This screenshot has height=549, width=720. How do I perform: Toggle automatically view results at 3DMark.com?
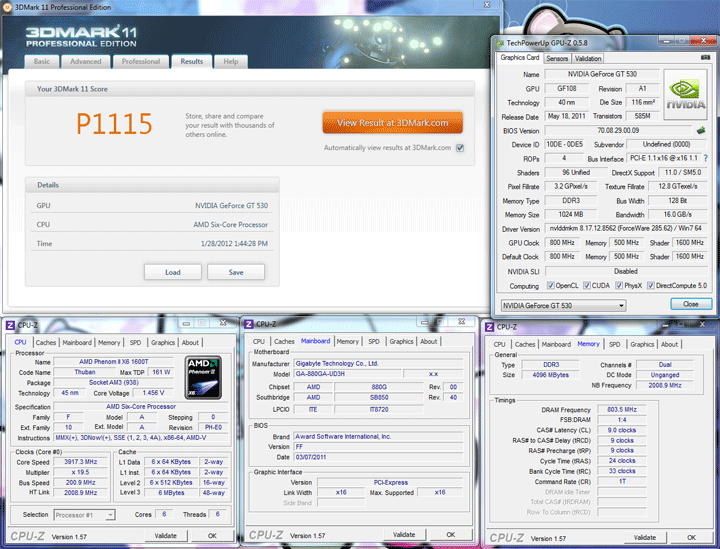pyautogui.click(x=460, y=148)
